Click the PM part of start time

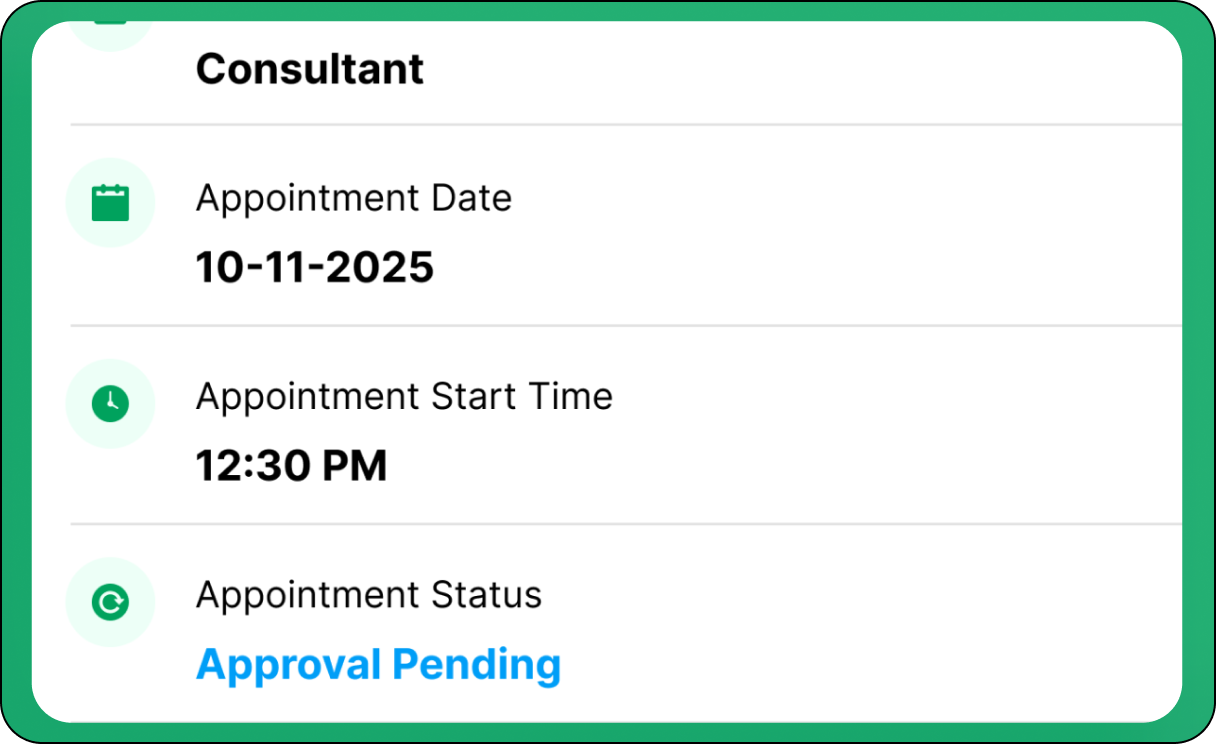click(x=353, y=466)
